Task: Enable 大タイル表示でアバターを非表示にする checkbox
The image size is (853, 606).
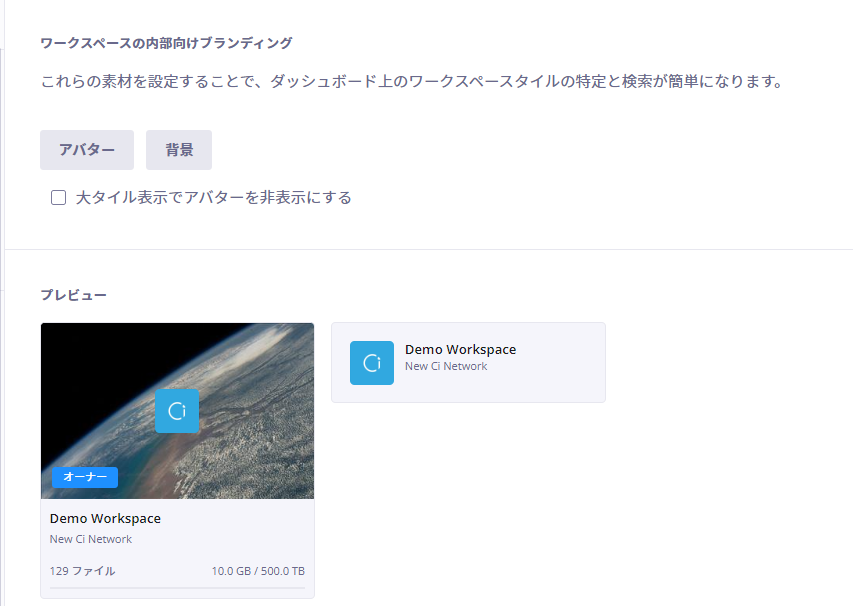Action: (x=58, y=197)
